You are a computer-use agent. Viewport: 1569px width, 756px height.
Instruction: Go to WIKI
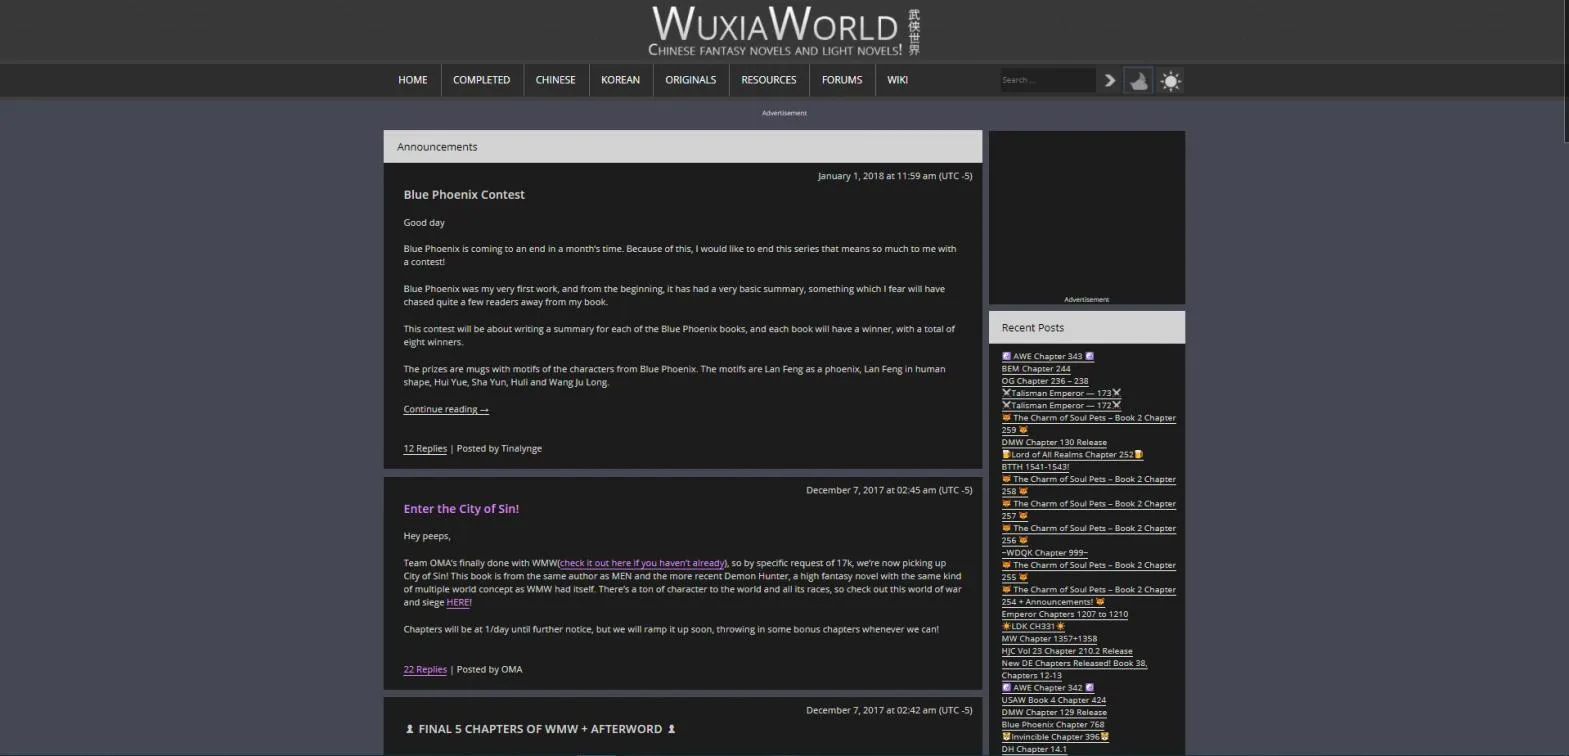point(897,80)
